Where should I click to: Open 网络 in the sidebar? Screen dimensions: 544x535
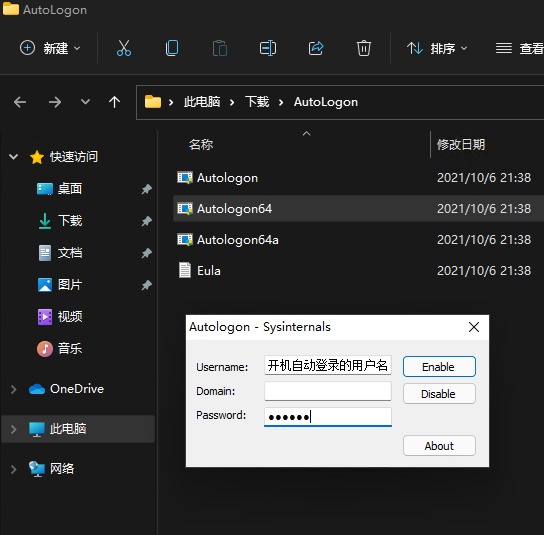pyautogui.click(x=62, y=469)
